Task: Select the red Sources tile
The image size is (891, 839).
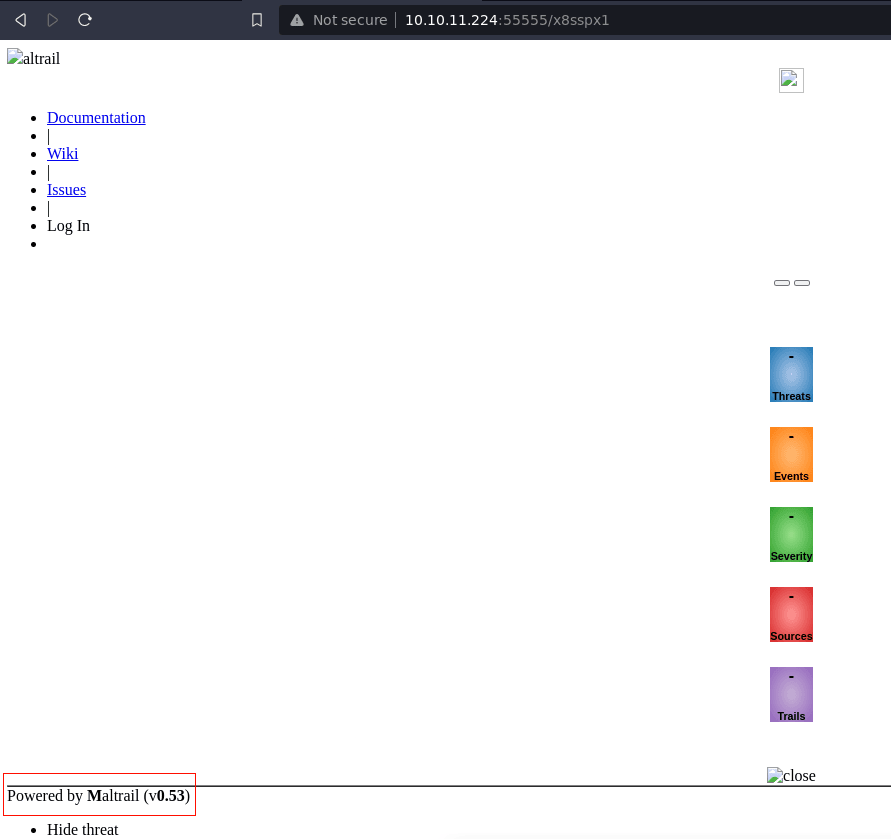Action: point(791,614)
